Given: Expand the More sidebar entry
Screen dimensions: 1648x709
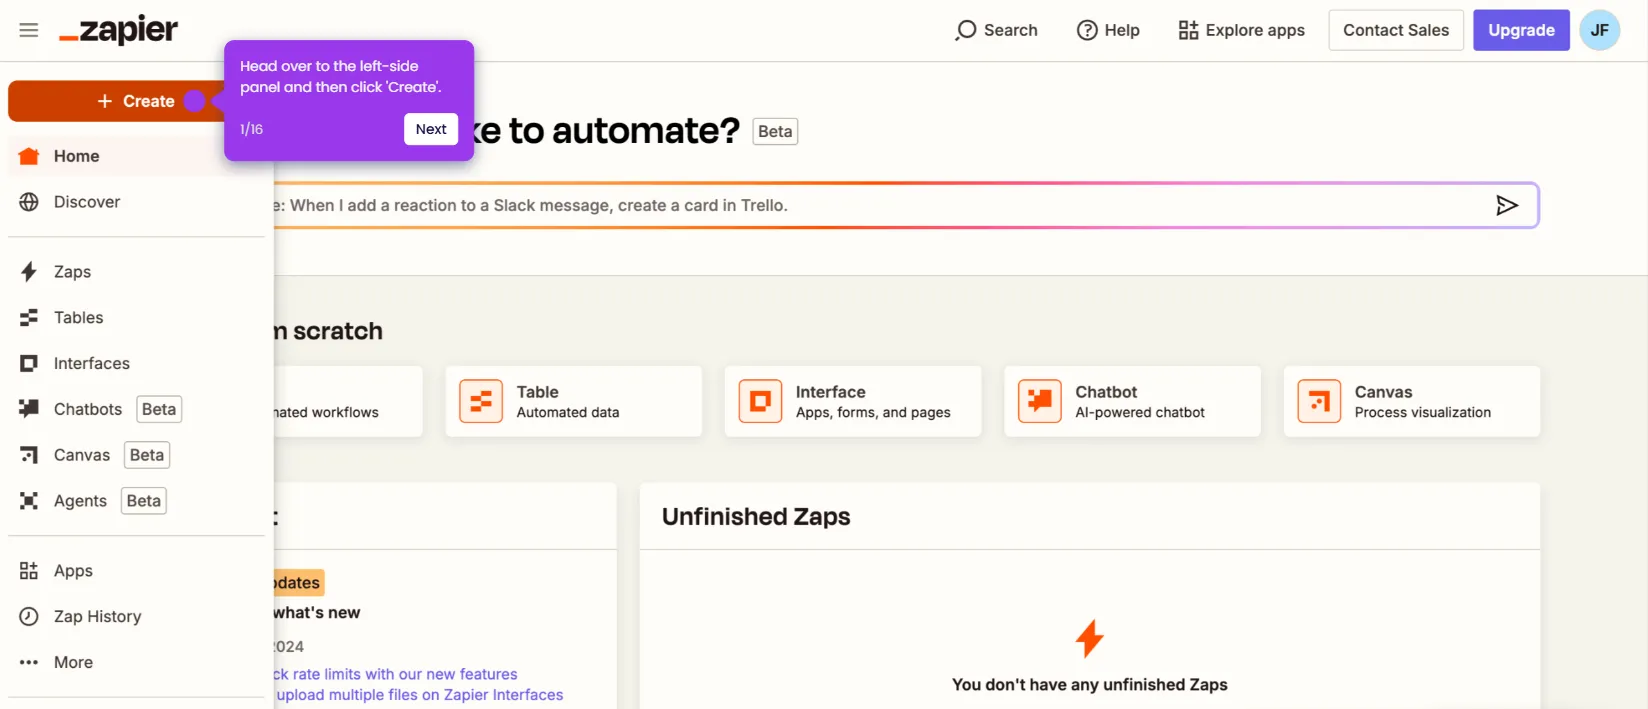Looking at the screenshot, I should [x=136, y=662].
